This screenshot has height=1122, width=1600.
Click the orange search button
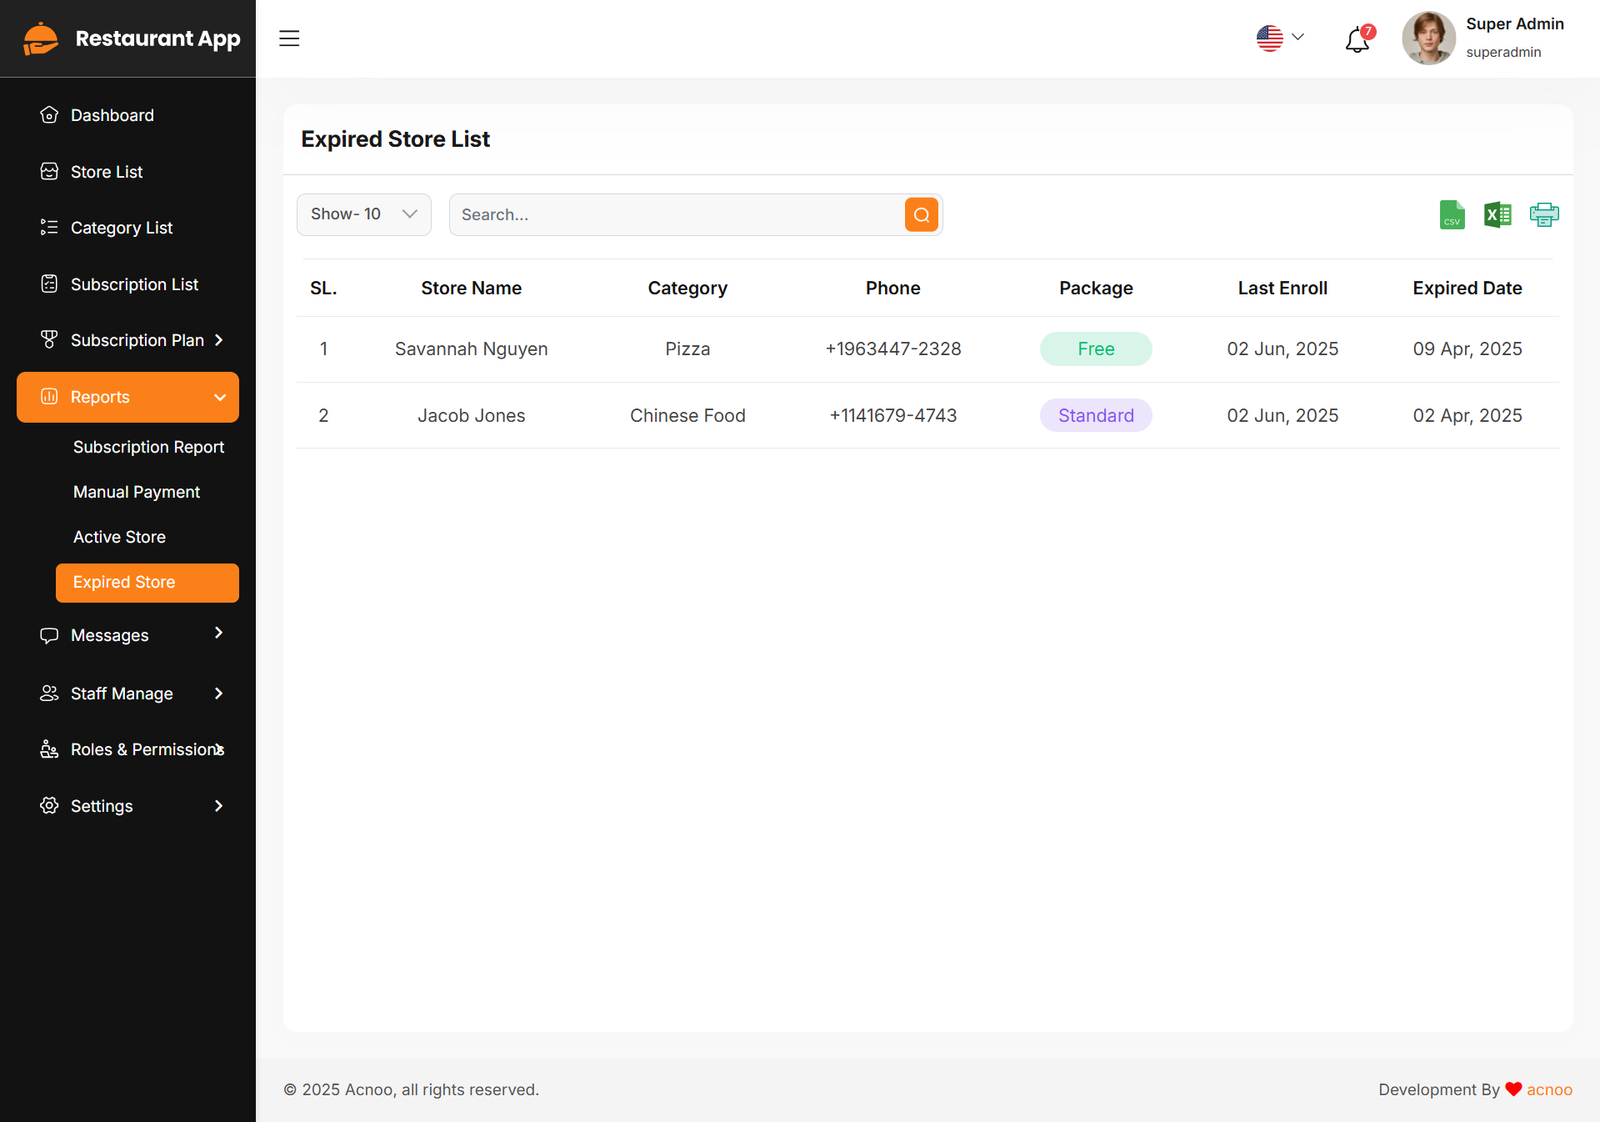pos(921,215)
